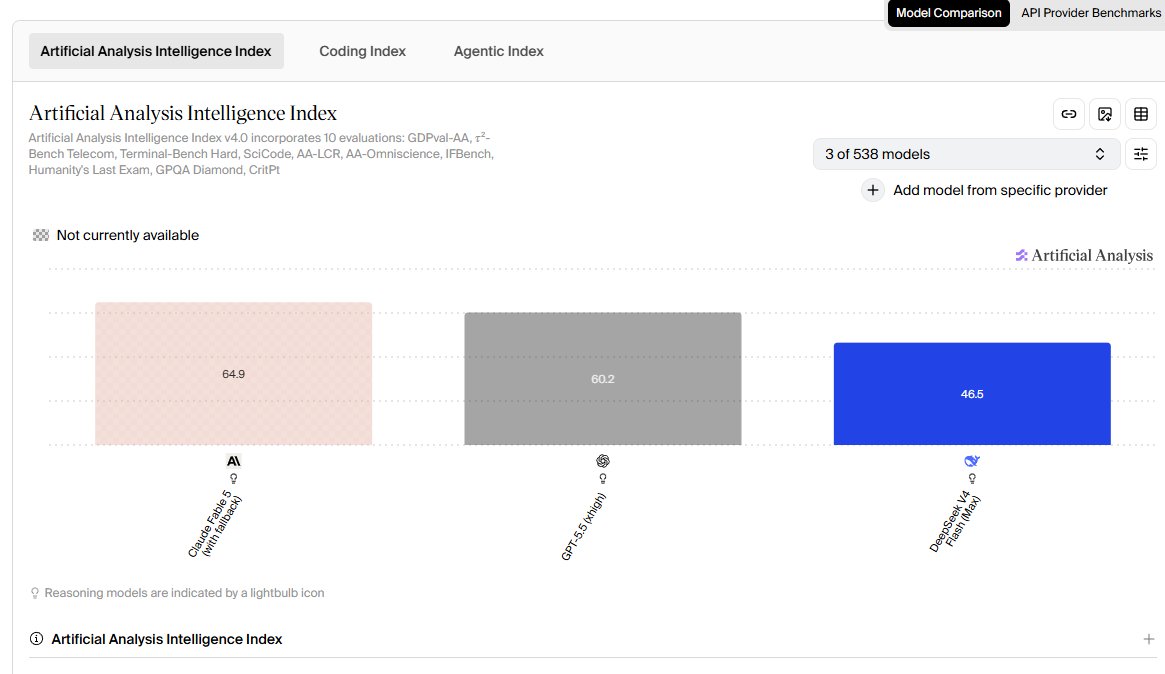Switch to the Coding Index tab
Screen dimensions: 1165x674
[x=363, y=51]
